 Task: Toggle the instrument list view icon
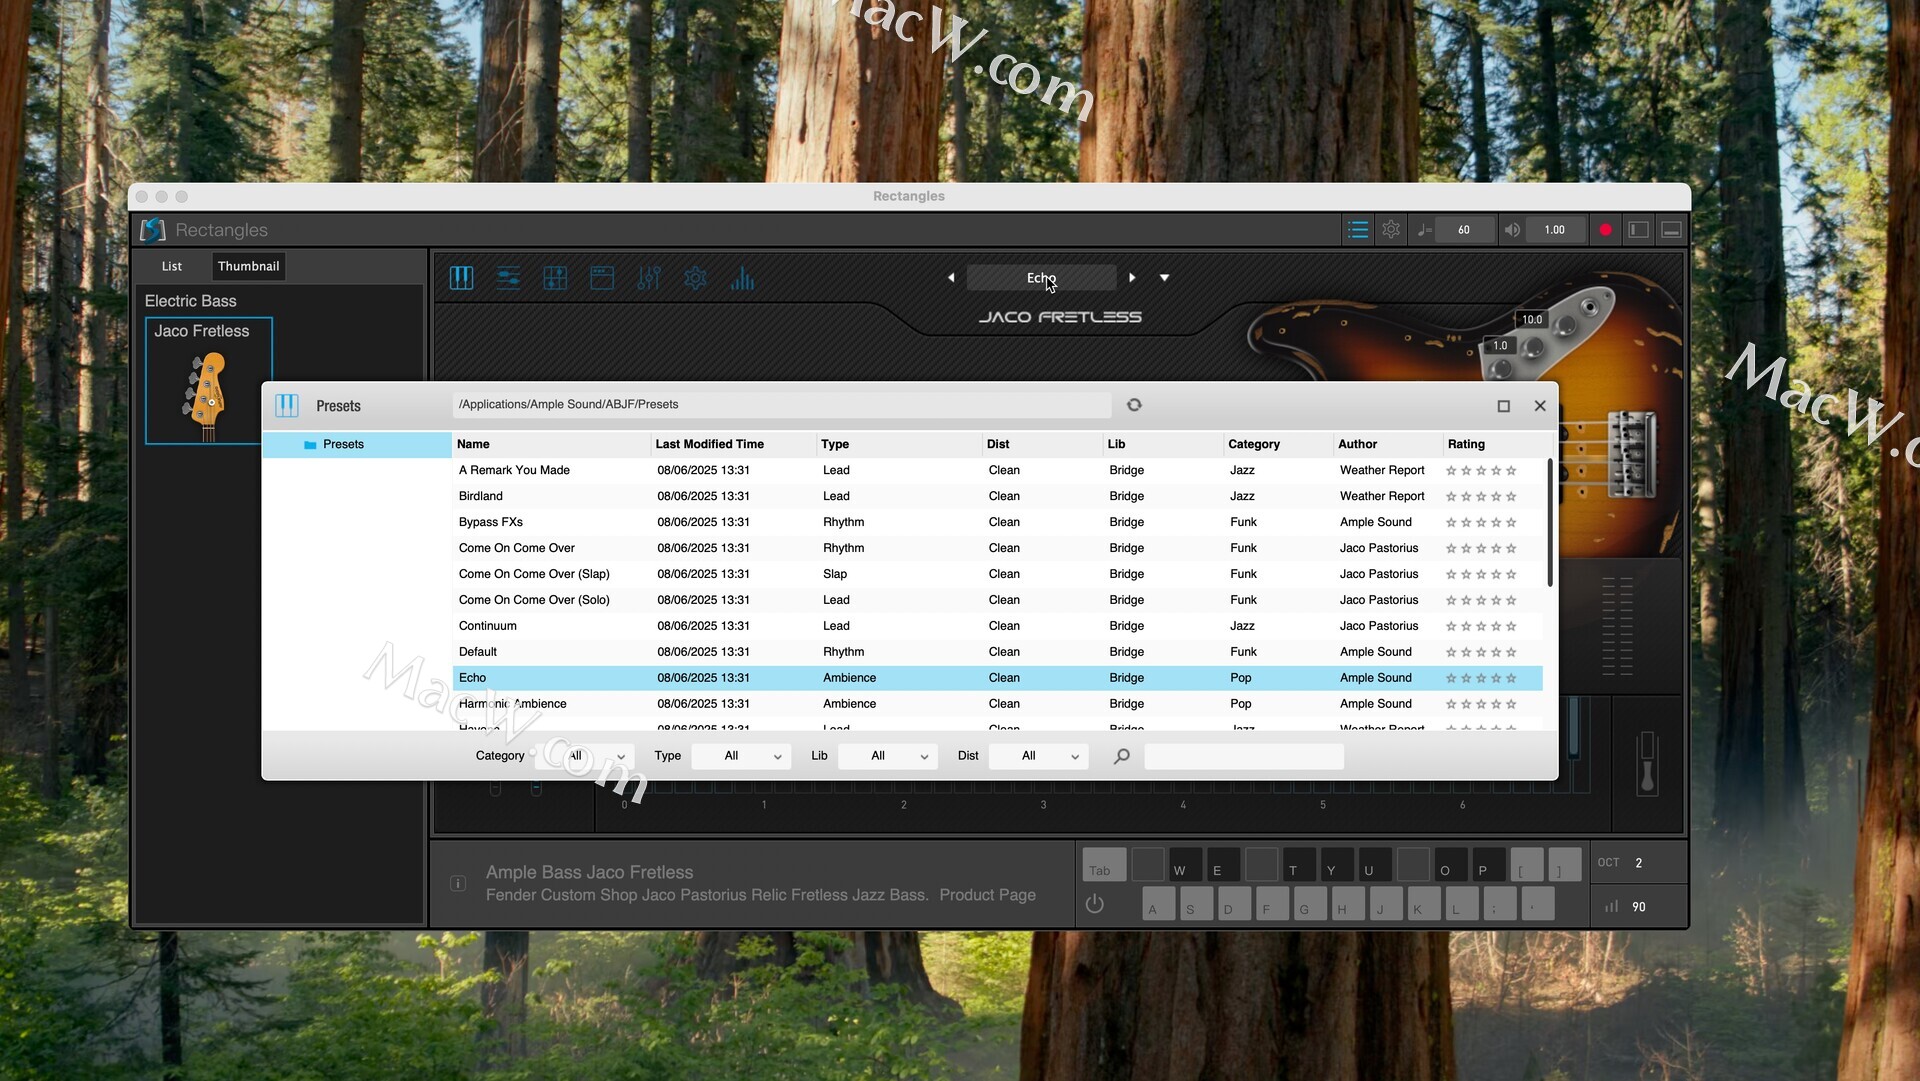1358,230
